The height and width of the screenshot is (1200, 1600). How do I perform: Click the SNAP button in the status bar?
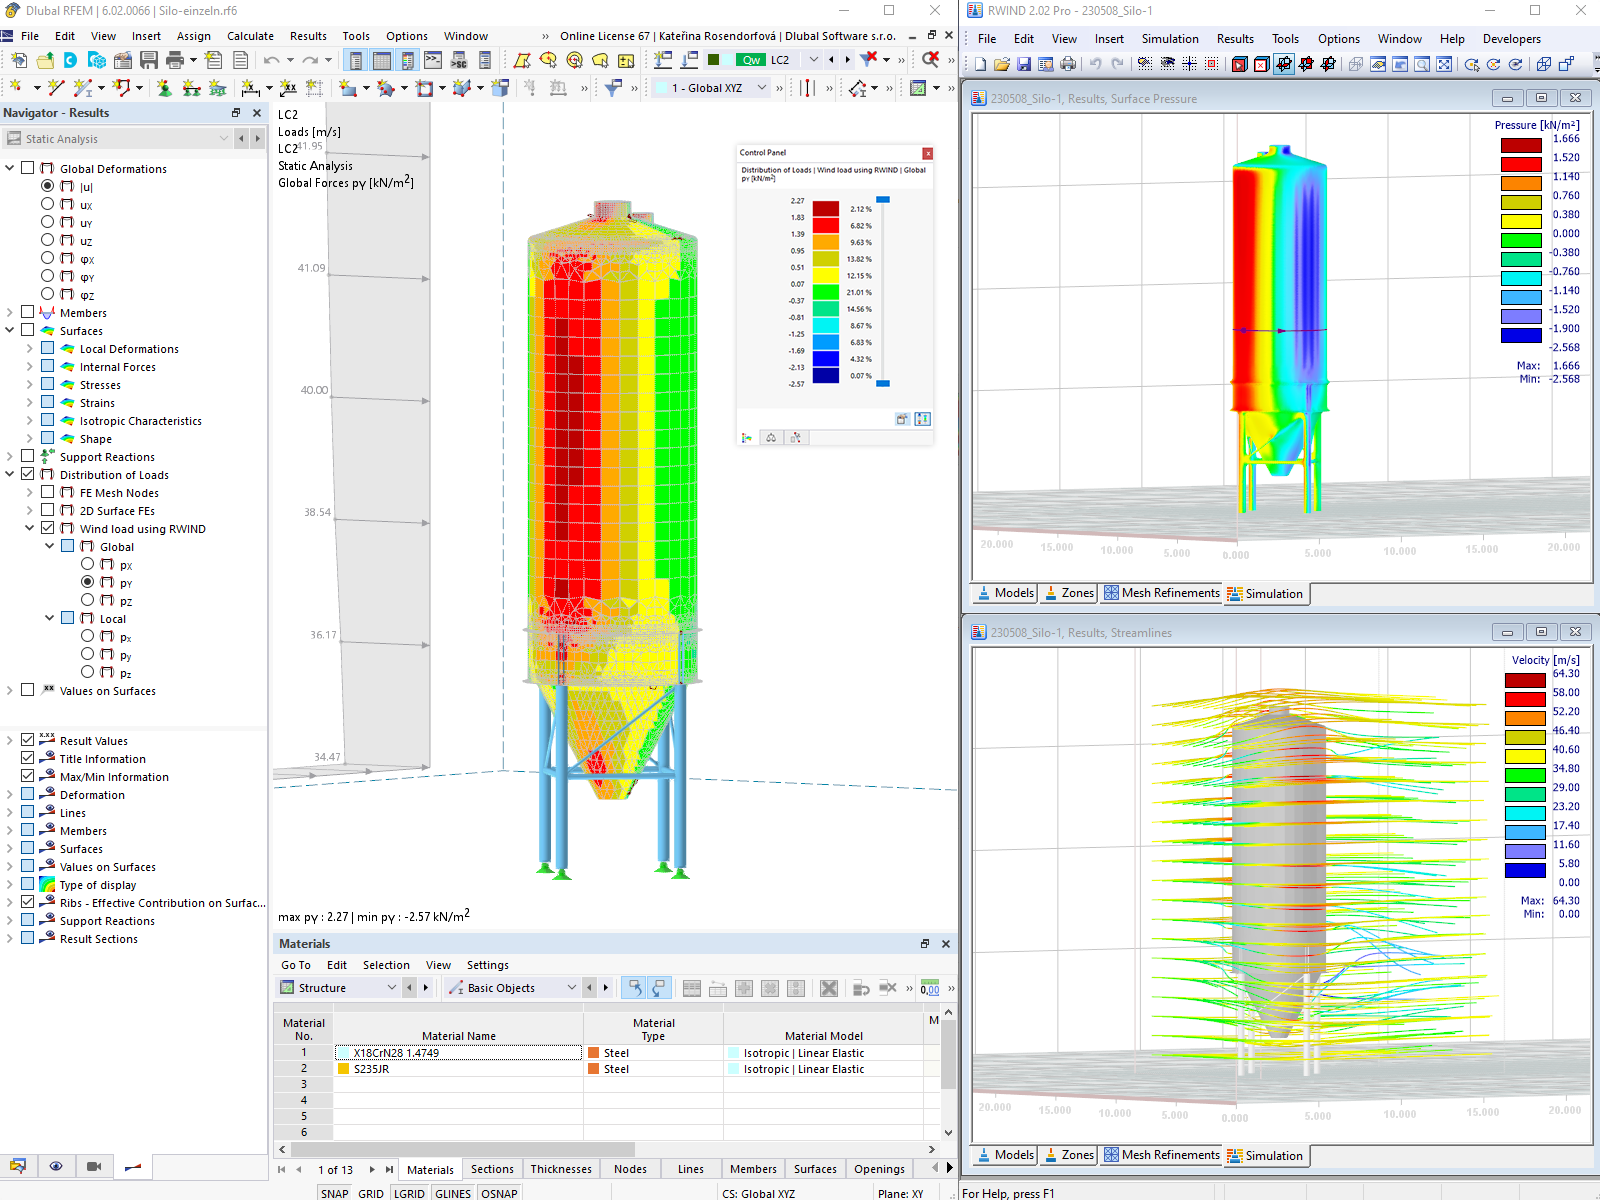point(335,1193)
